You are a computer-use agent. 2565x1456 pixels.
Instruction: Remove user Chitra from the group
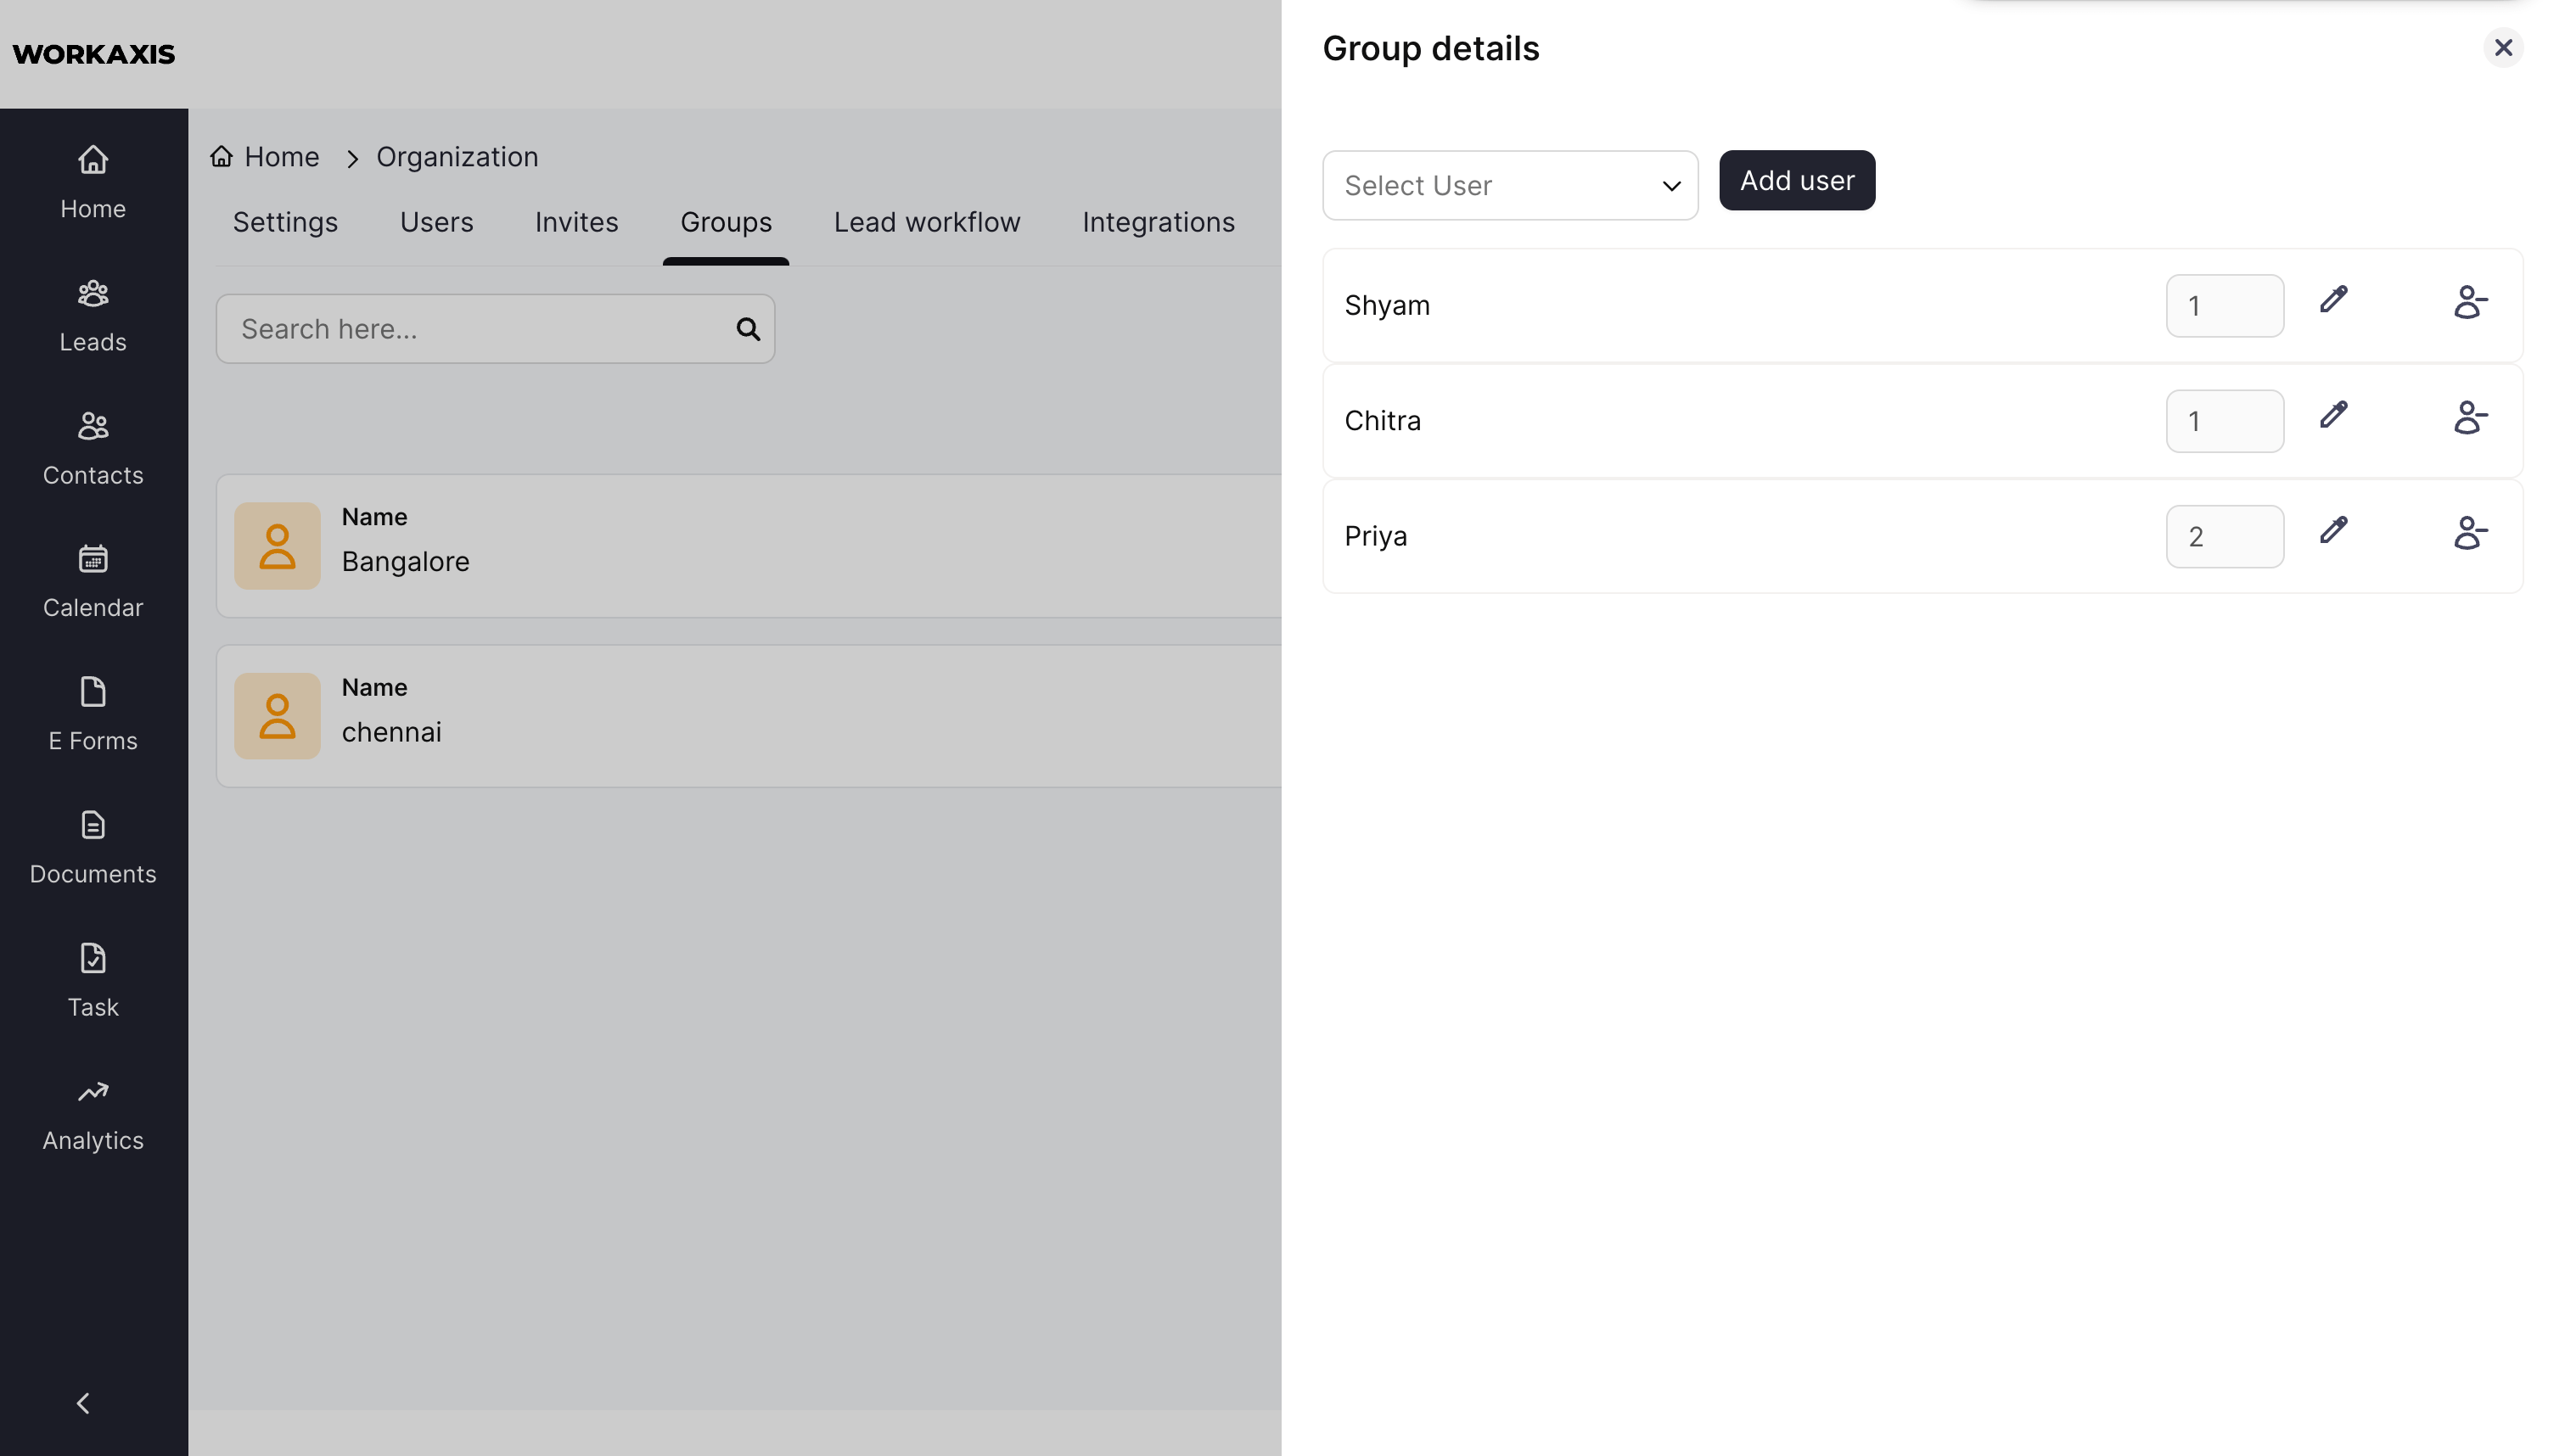(x=2469, y=418)
